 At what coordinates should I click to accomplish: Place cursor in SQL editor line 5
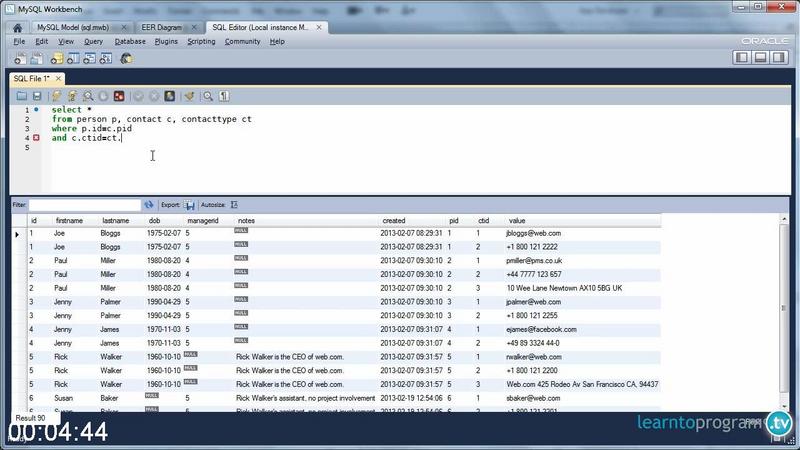click(x=418, y=147)
